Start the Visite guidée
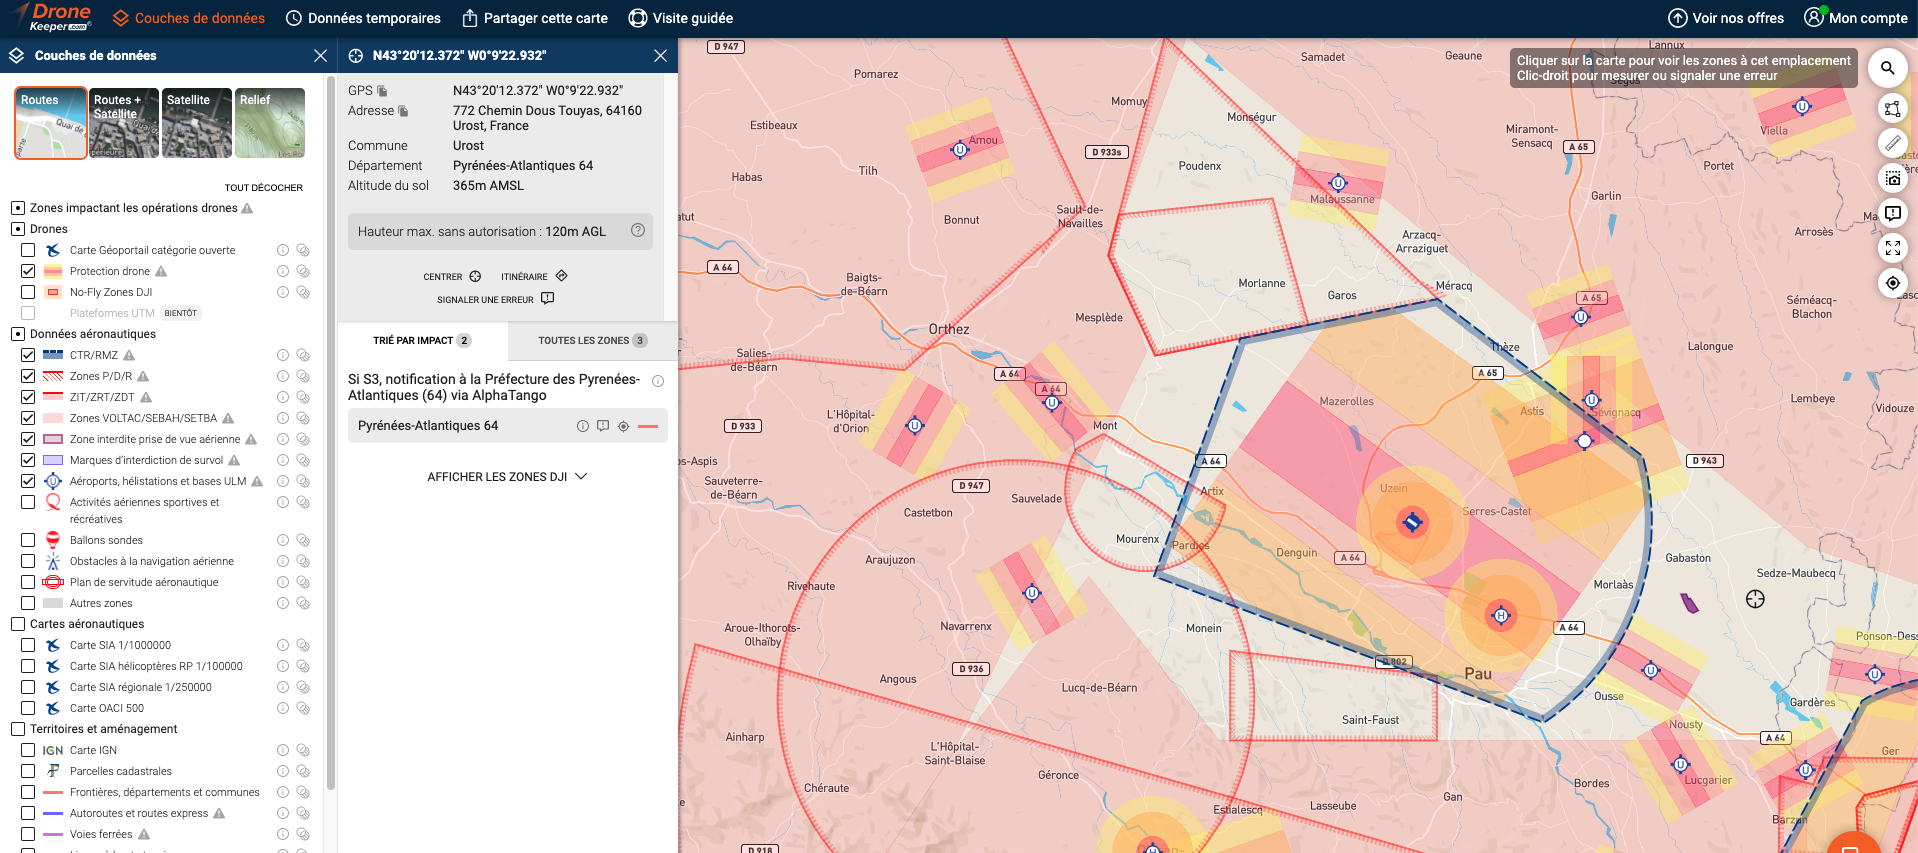Viewport: 1918px width, 853px height. click(x=681, y=18)
